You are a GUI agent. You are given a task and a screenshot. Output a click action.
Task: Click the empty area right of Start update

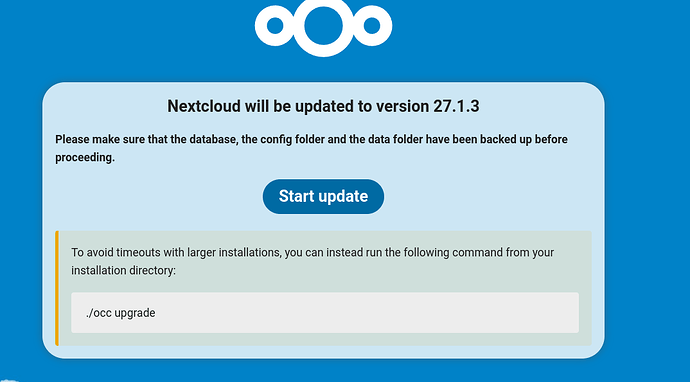(484, 196)
